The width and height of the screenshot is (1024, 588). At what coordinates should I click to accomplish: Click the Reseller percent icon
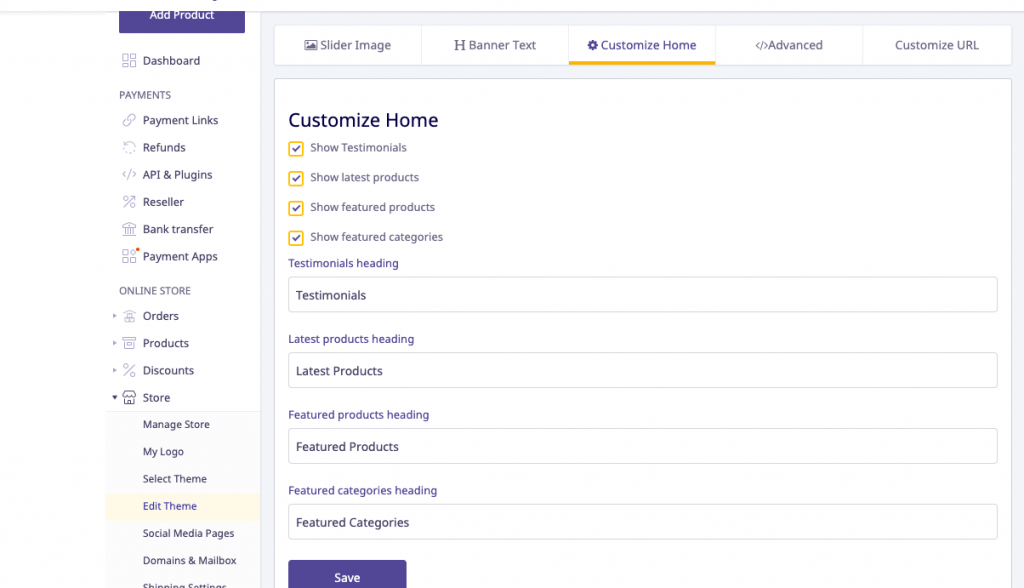click(129, 202)
